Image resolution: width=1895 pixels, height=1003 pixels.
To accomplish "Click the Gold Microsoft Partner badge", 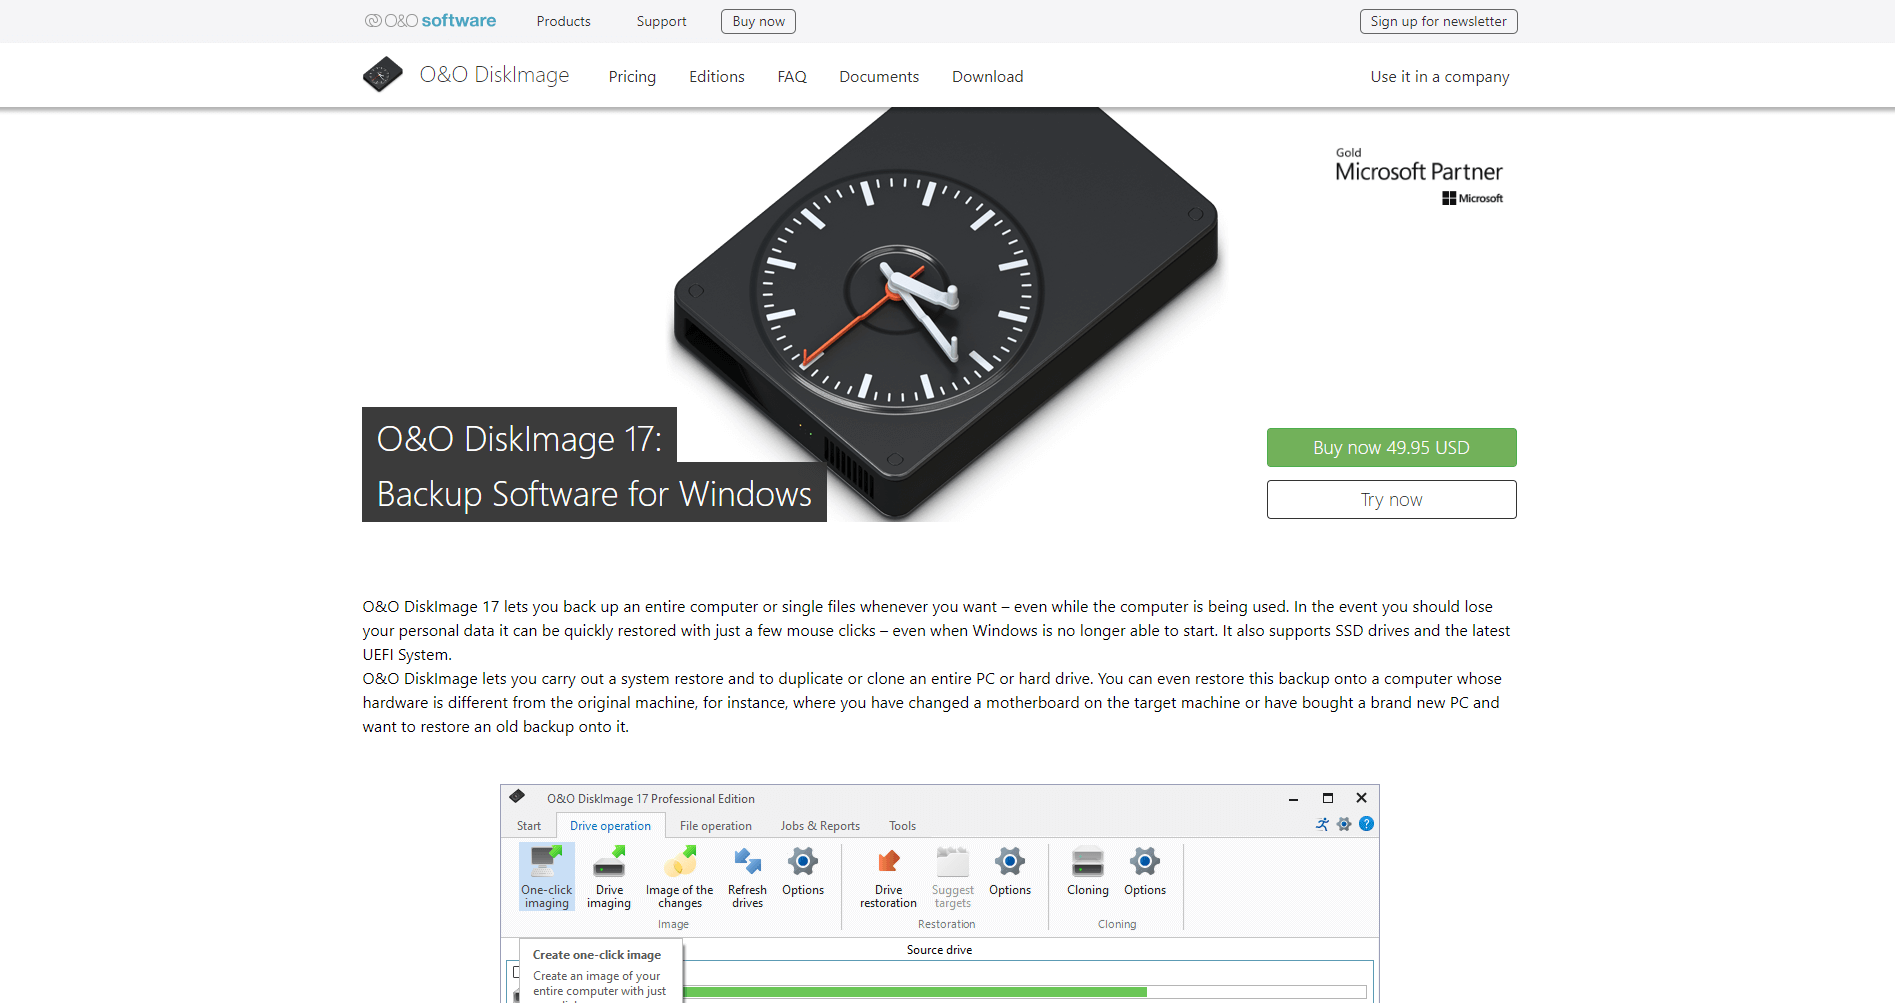I will pos(1419,176).
